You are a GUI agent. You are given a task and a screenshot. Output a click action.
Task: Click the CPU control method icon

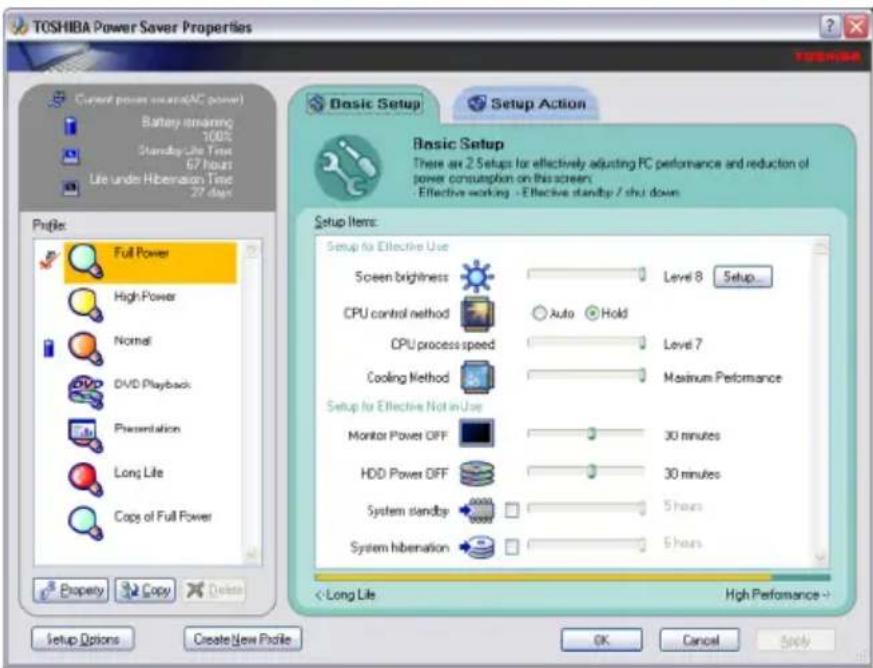477,313
